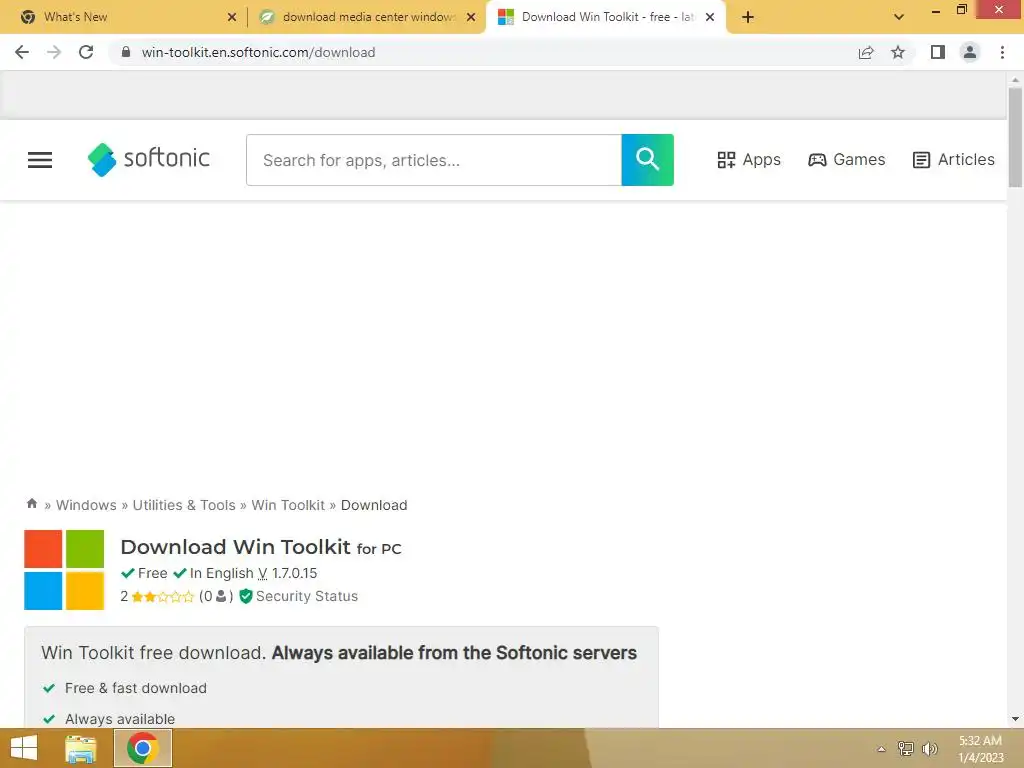Screen dimensions: 1024x768
Task: Click the Win Toolkit app logo
Action: [x=64, y=570]
